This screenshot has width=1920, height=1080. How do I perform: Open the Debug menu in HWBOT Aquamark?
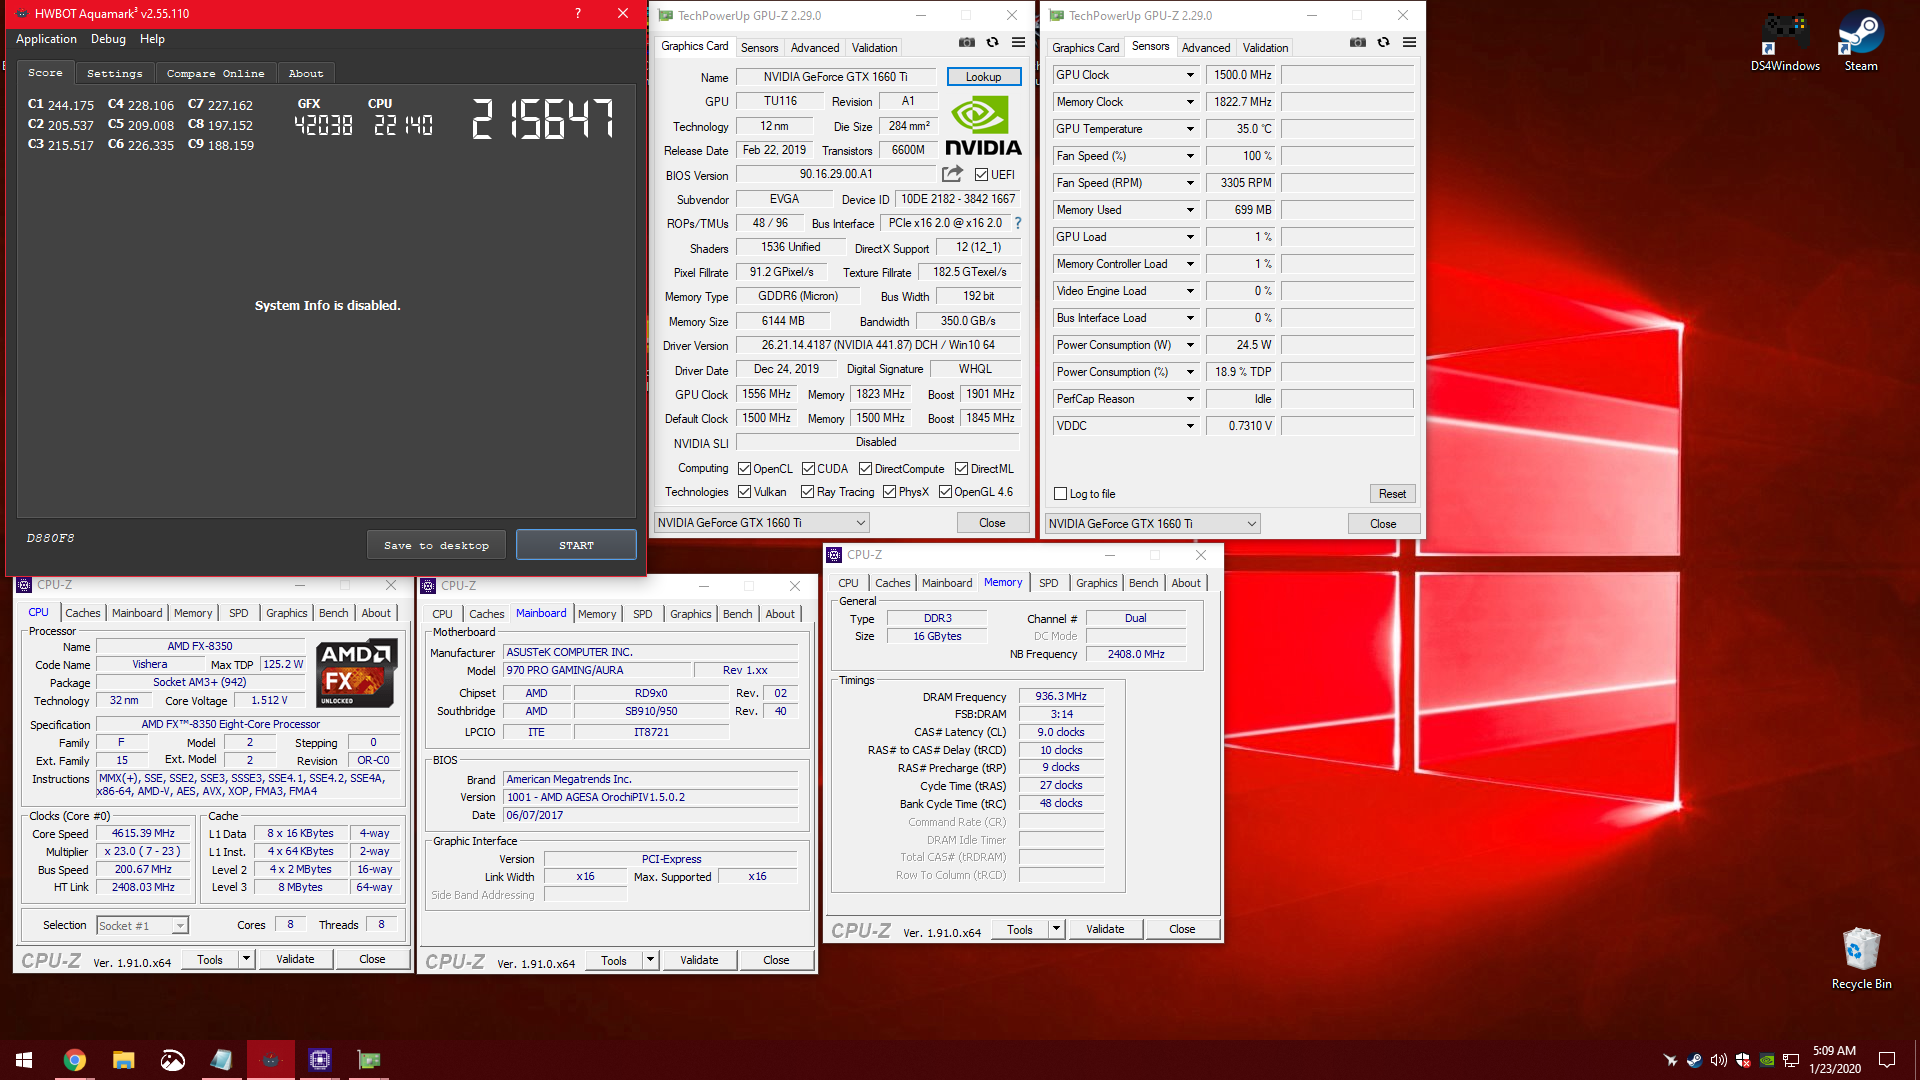[x=108, y=39]
